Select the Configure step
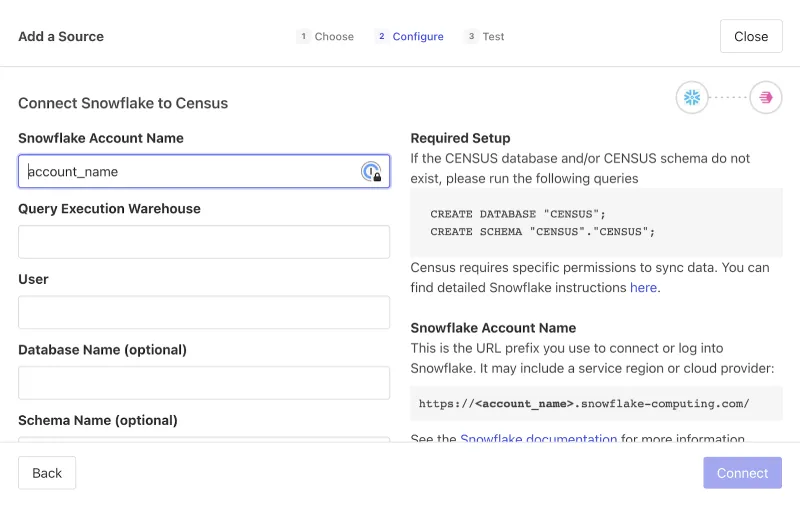This screenshot has height=508, width=800. [x=410, y=37]
